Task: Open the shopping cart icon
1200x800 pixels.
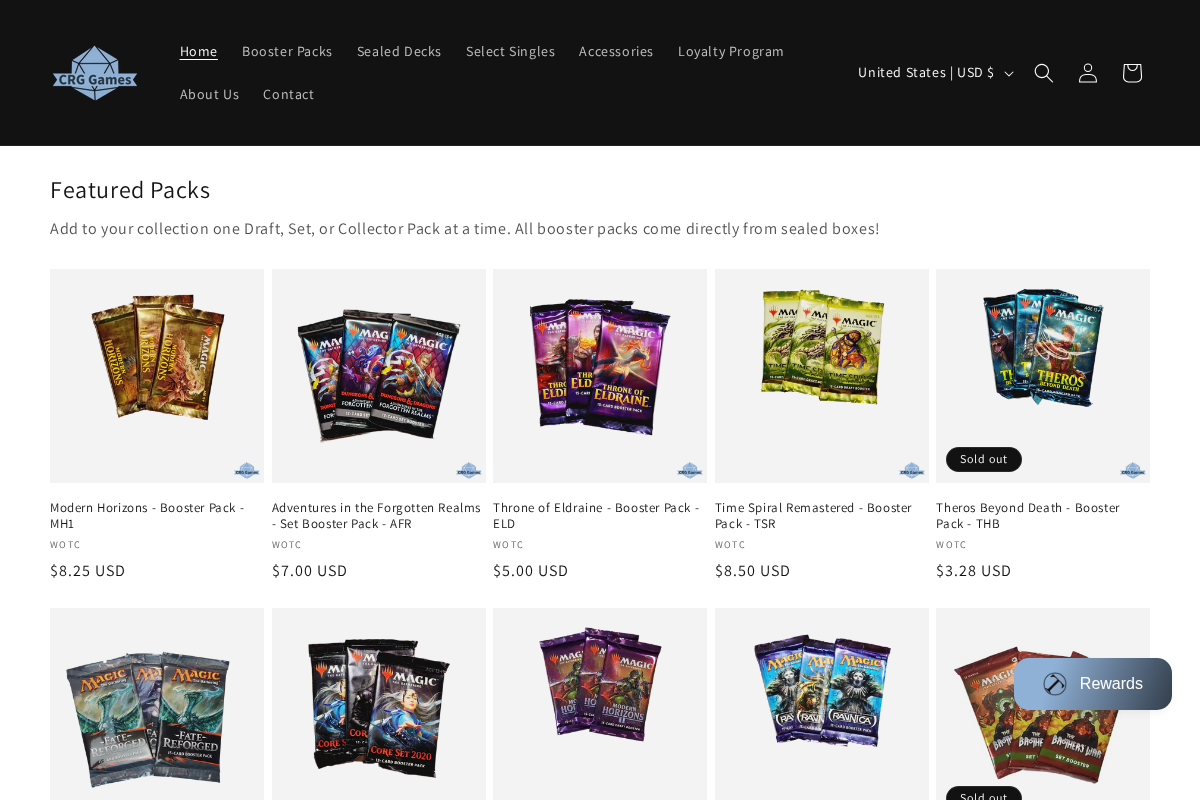Action: [x=1131, y=72]
